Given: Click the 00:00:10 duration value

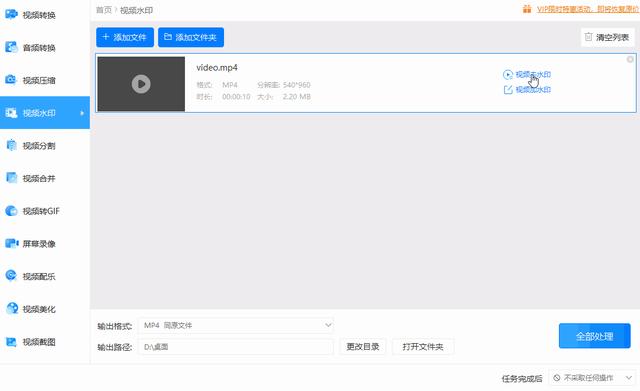Looking at the screenshot, I should click(236, 97).
